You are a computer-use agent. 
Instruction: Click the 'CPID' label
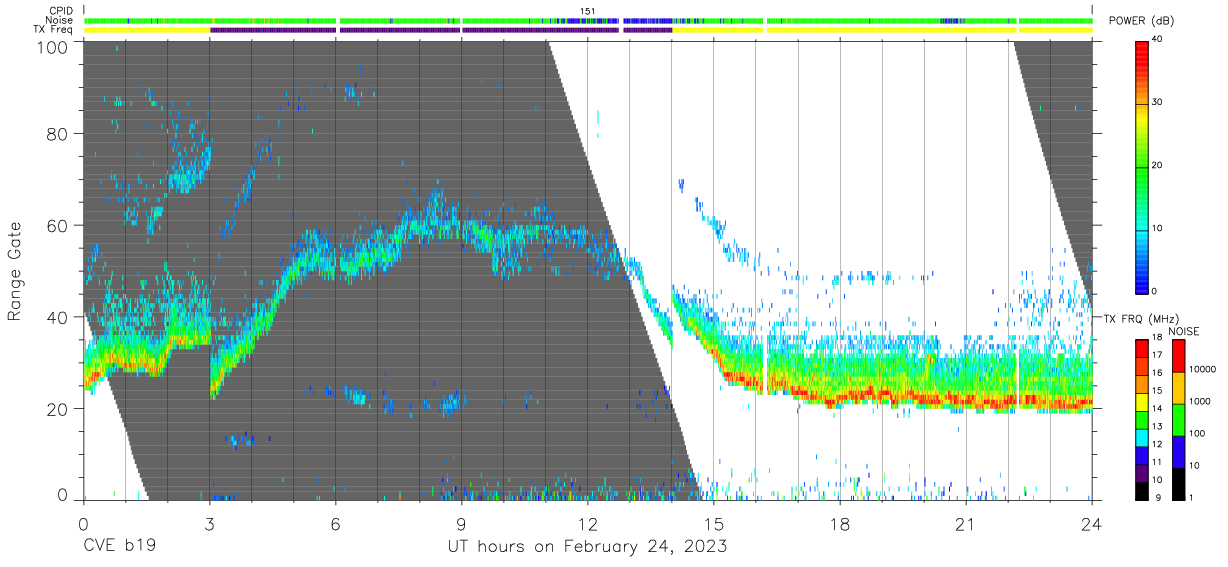point(61,11)
